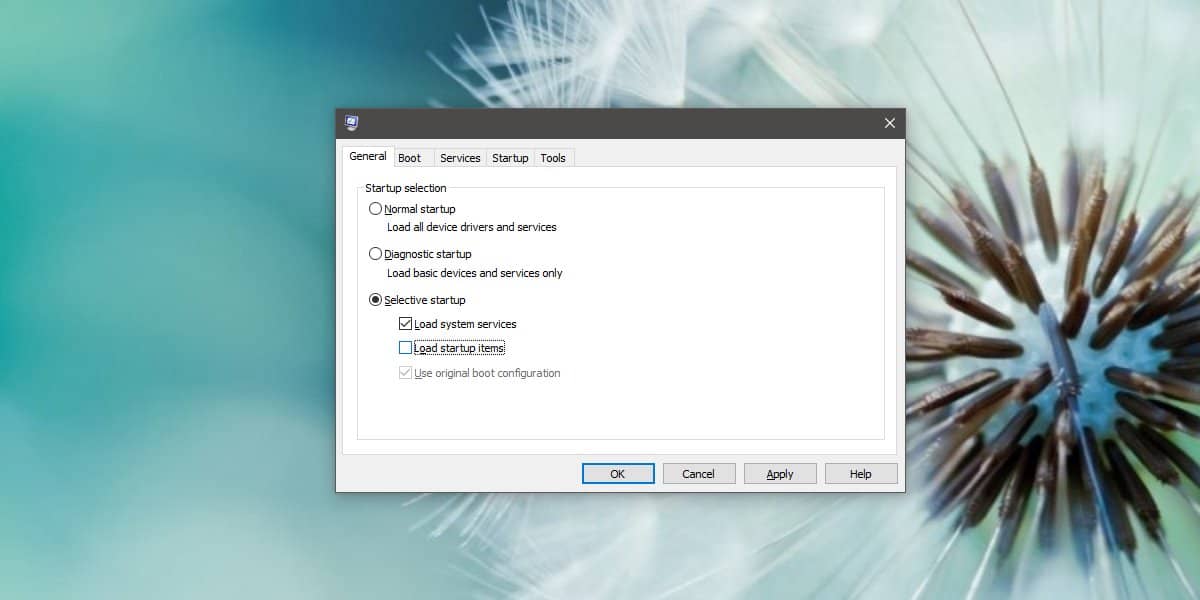Open Help from the dialog
Viewport: 1200px width, 600px height.
(861, 473)
